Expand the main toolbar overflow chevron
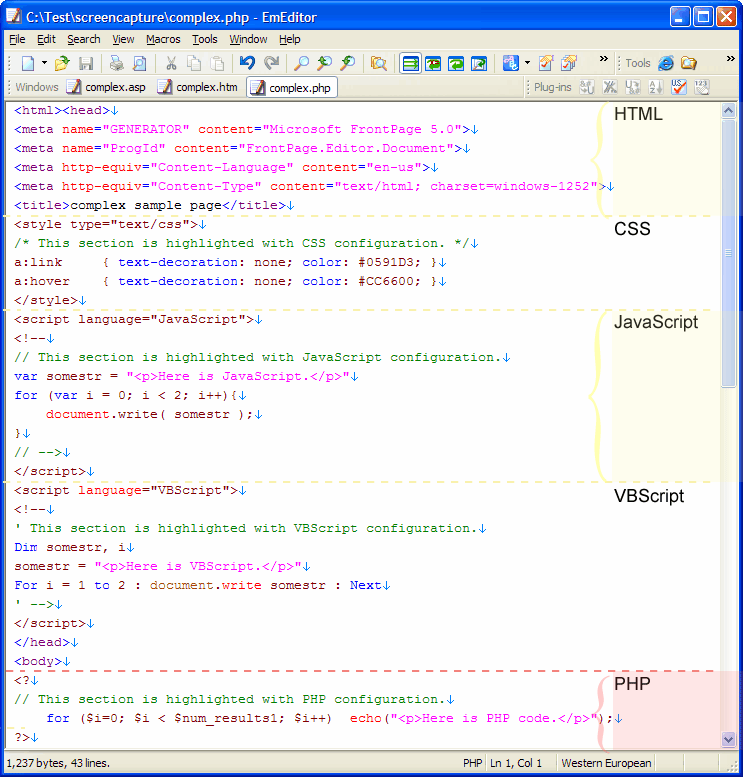This screenshot has height=777, width=743. pos(603,58)
